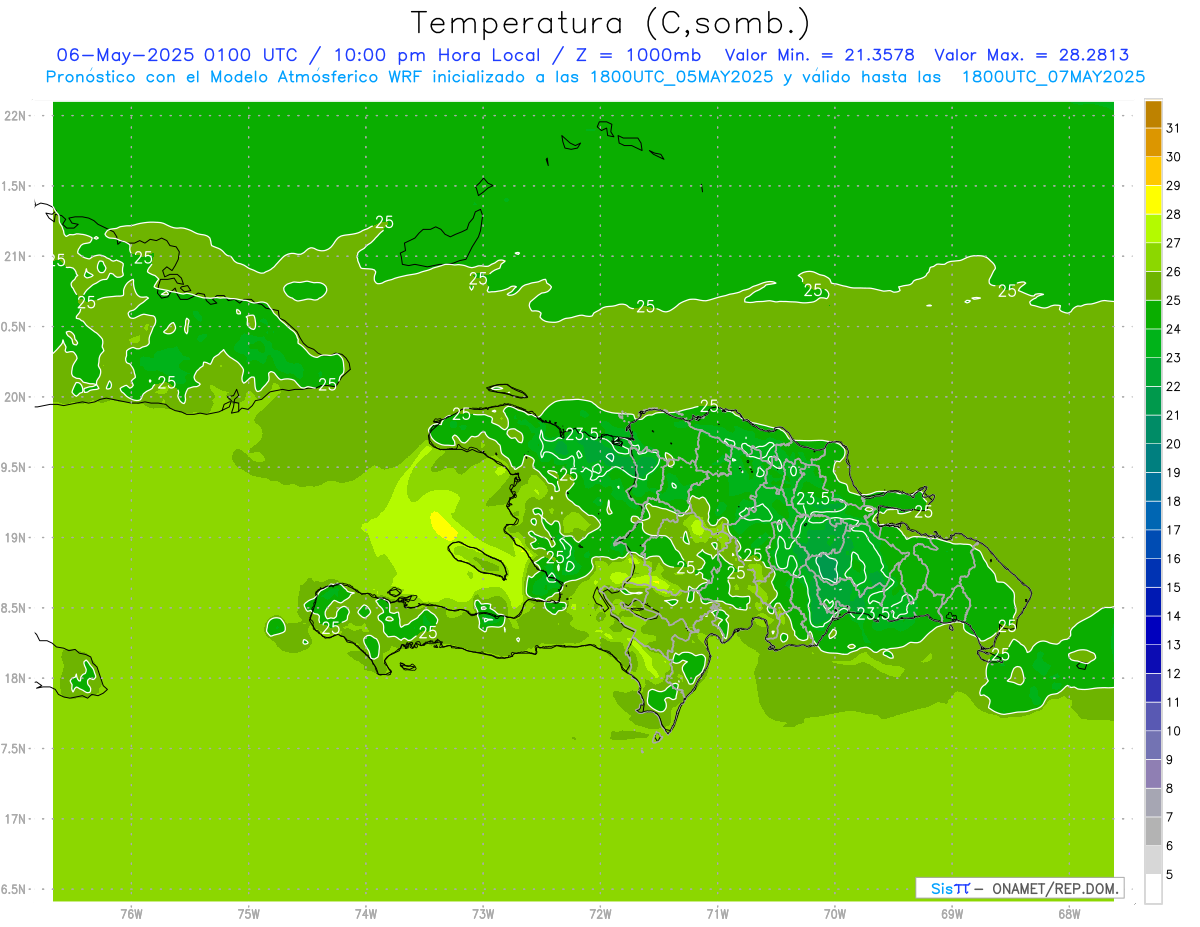Click the dark blue swatch between 13 and 14
Image resolution: width=1200 pixels, height=927 pixels.
pyautogui.click(x=1153, y=631)
